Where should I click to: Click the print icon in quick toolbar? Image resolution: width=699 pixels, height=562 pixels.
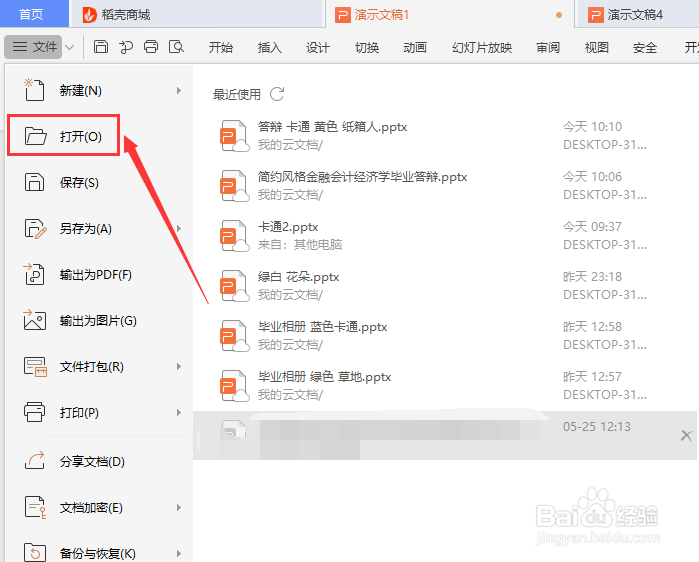151,46
